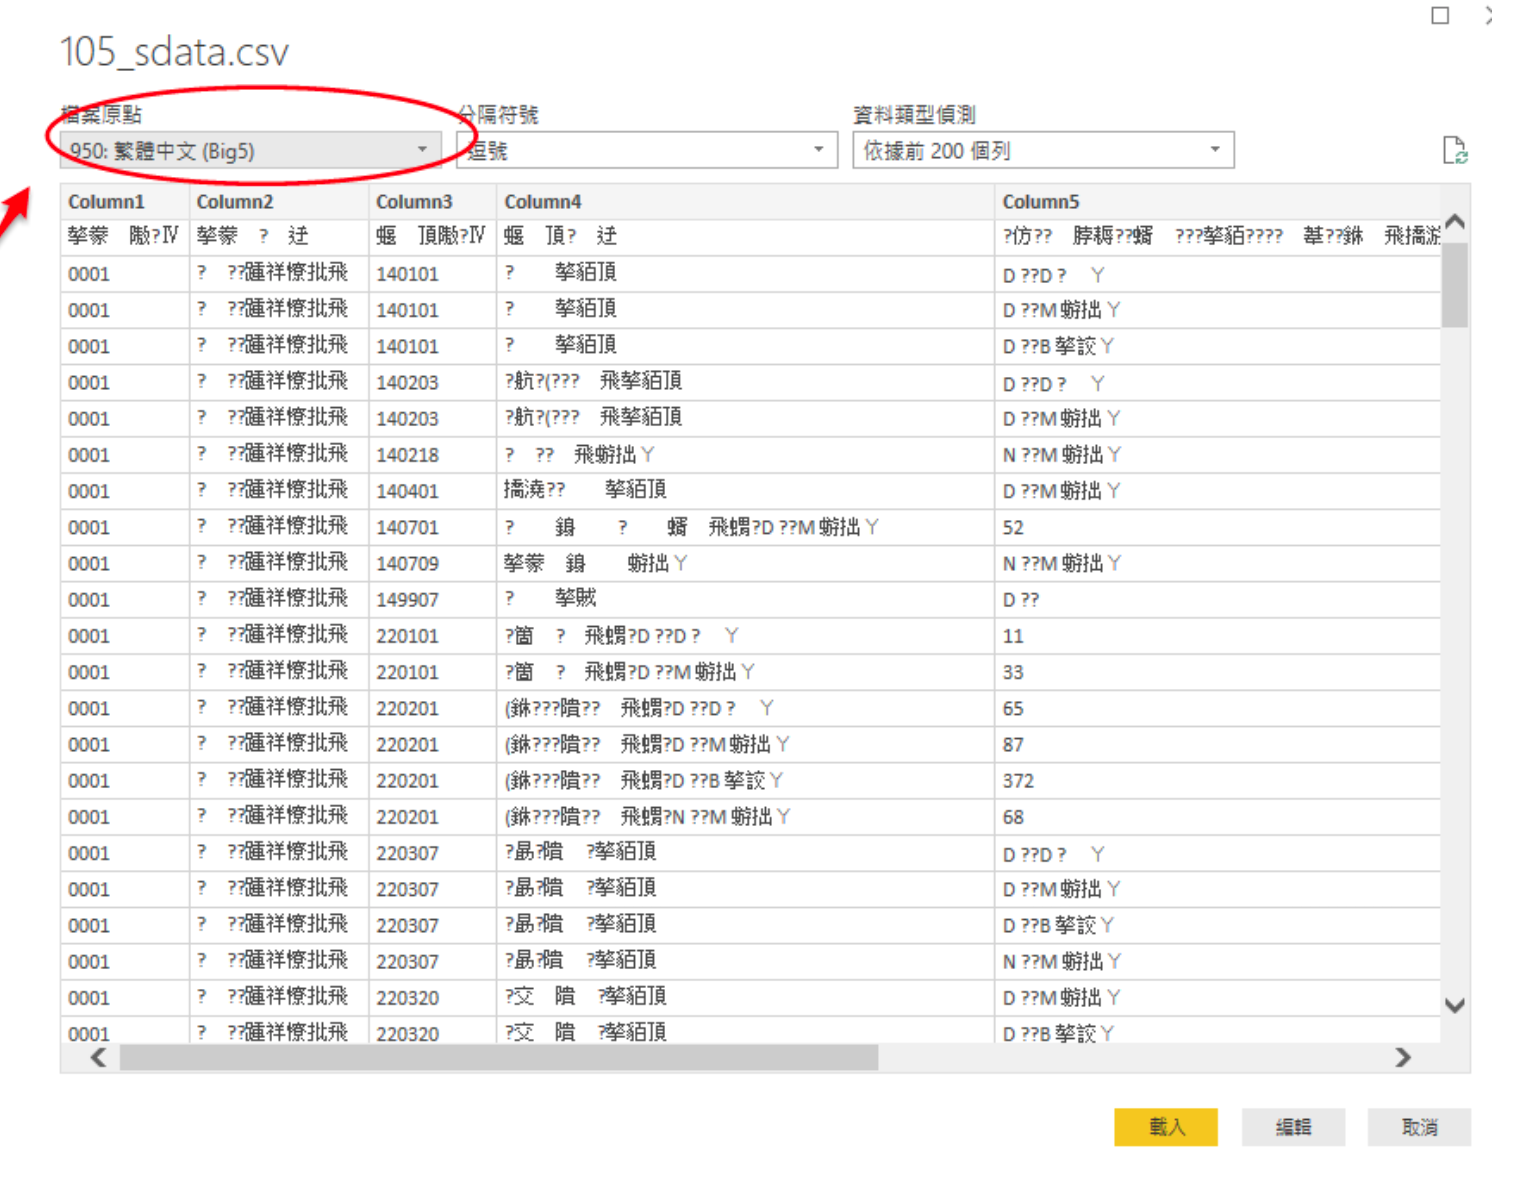Image resolution: width=1516 pixels, height=1182 pixels.
Task: Click the Column5 cell with value 372
Action: pos(1217,780)
